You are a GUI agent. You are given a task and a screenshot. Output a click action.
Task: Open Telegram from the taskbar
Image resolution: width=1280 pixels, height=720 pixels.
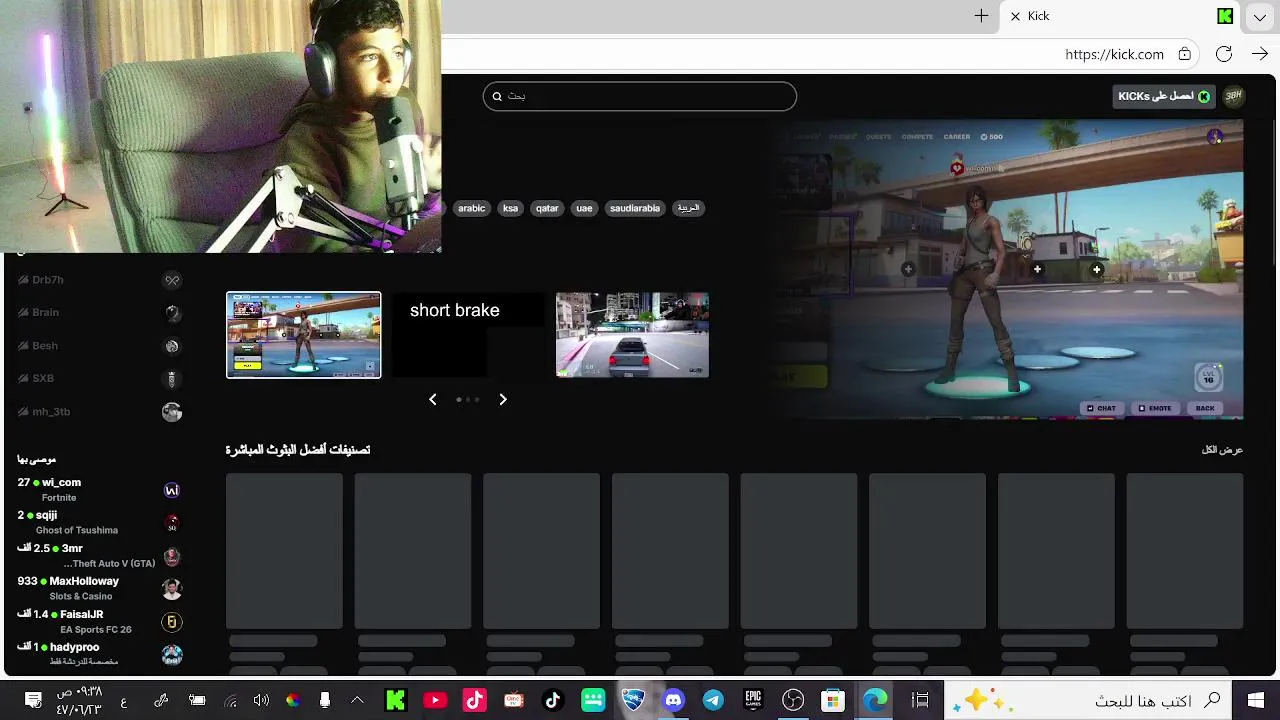(713, 700)
